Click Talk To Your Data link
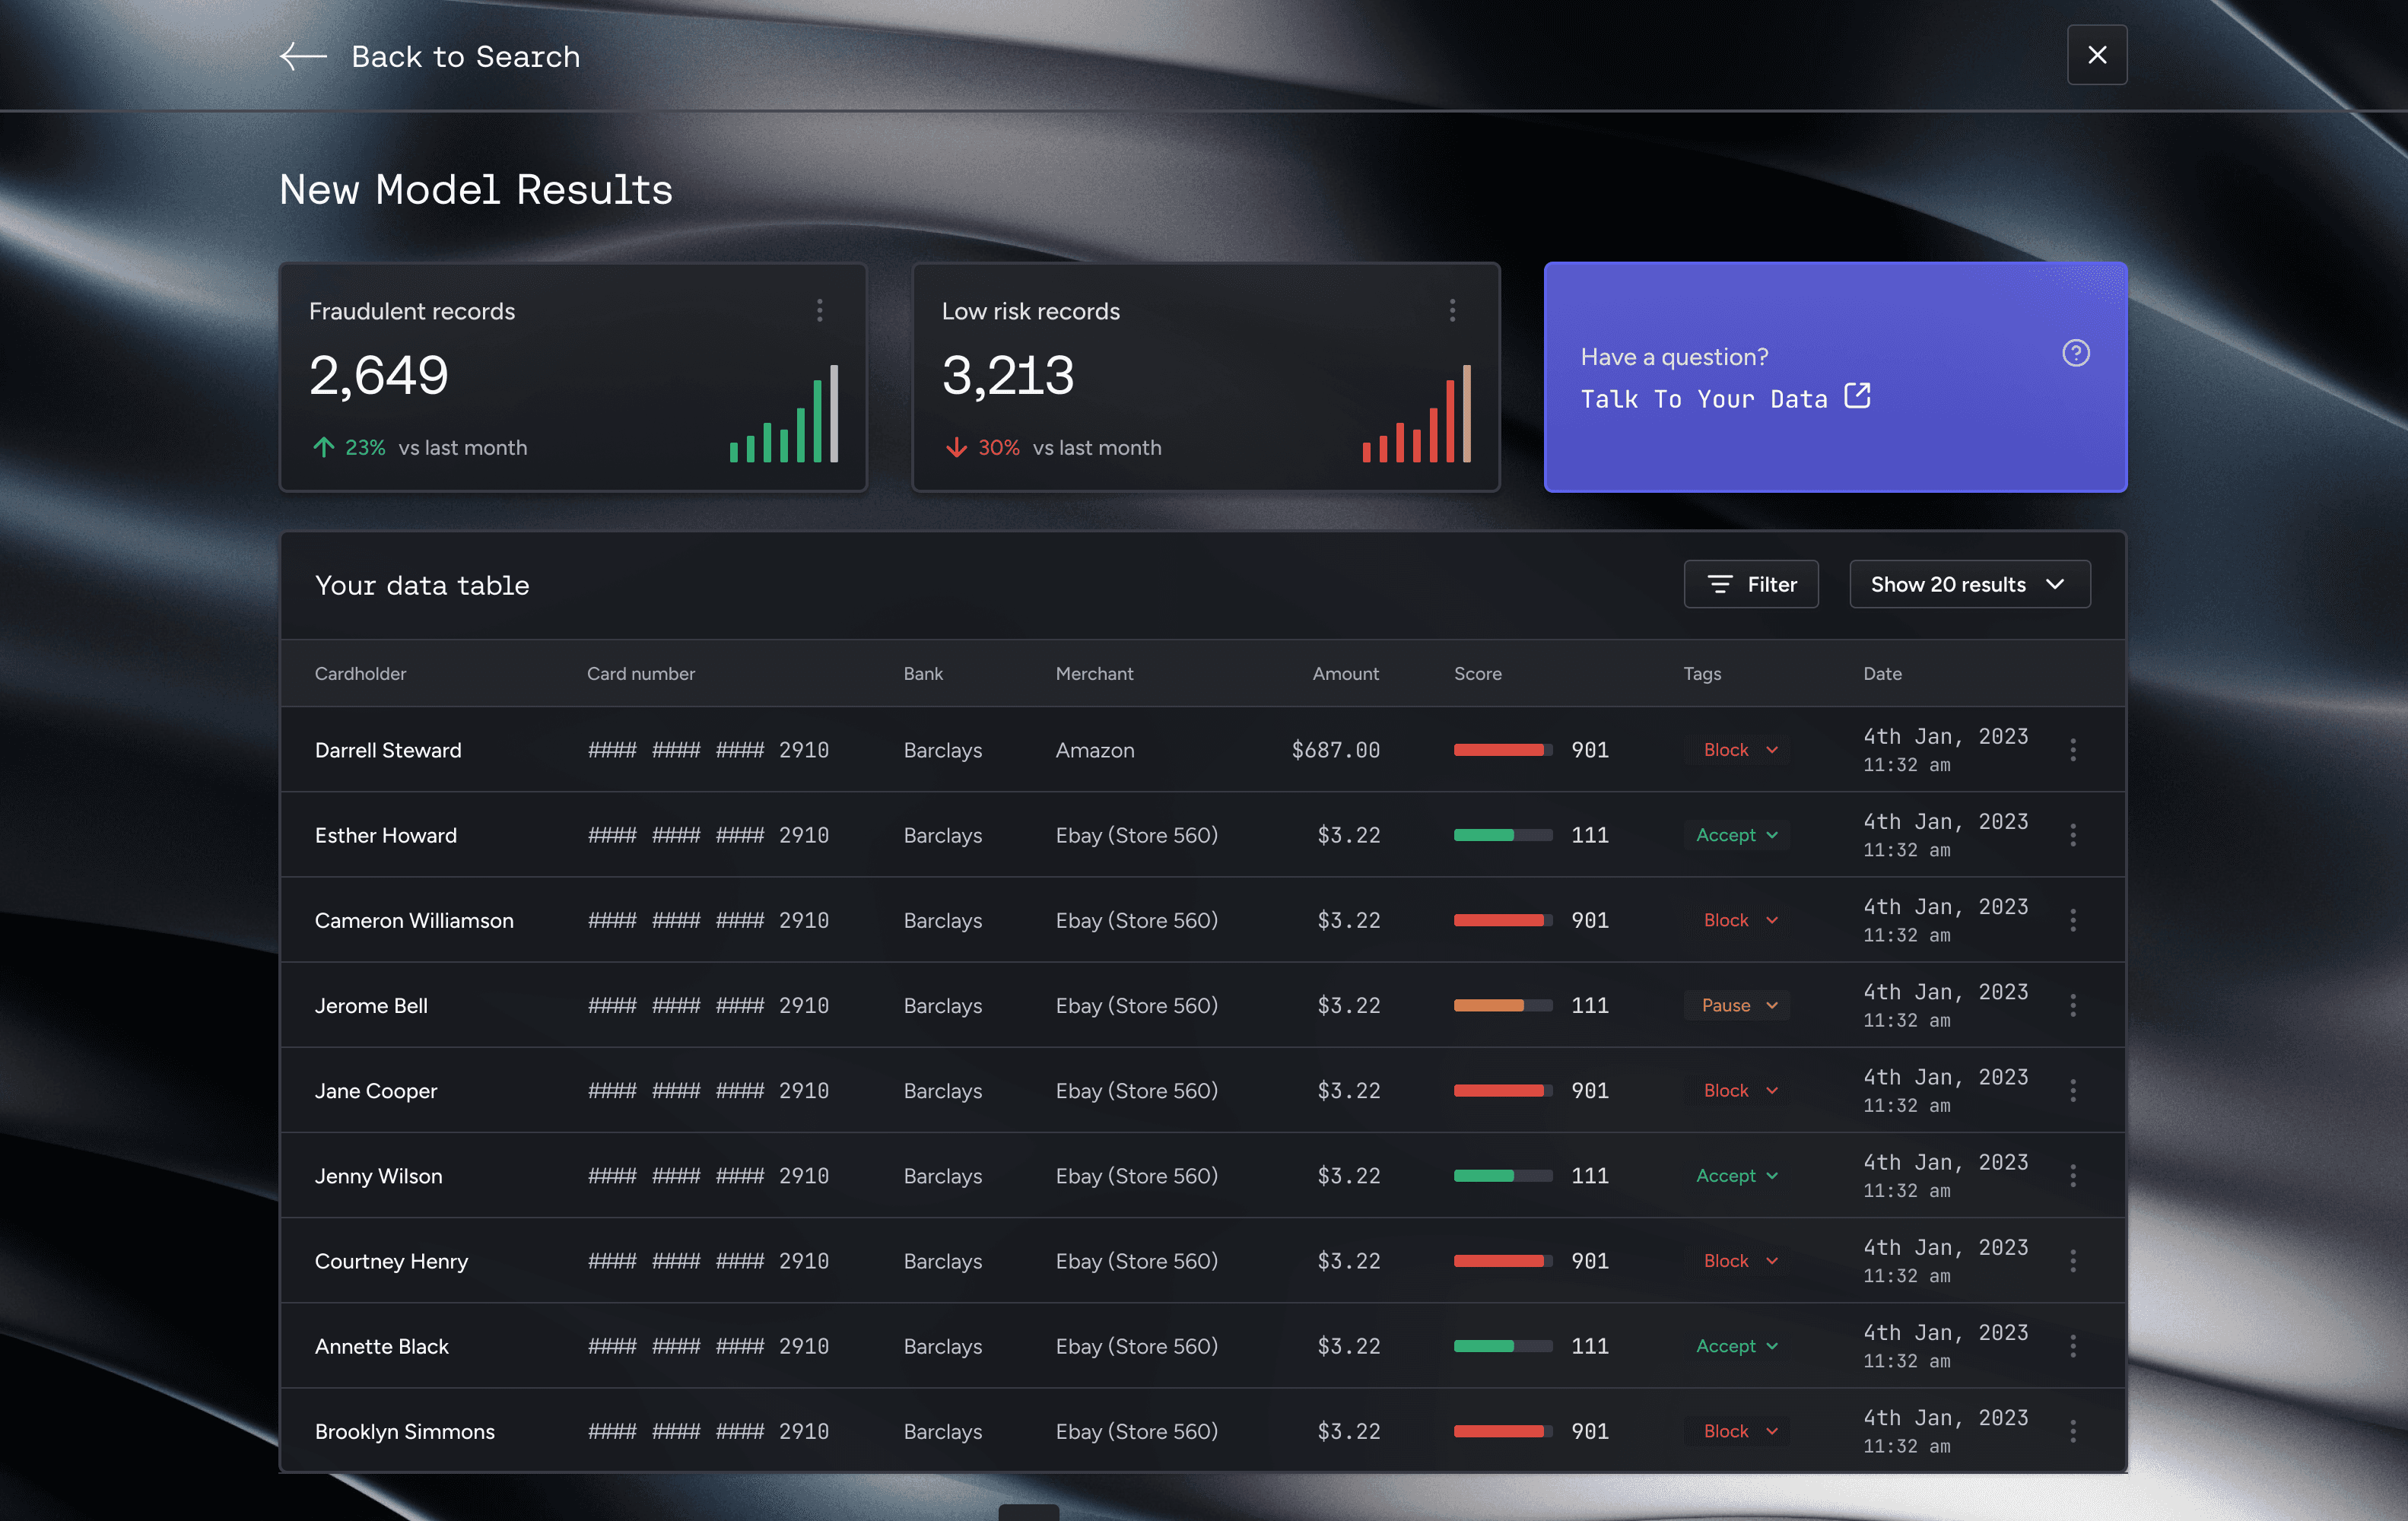 [x=1703, y=399]
